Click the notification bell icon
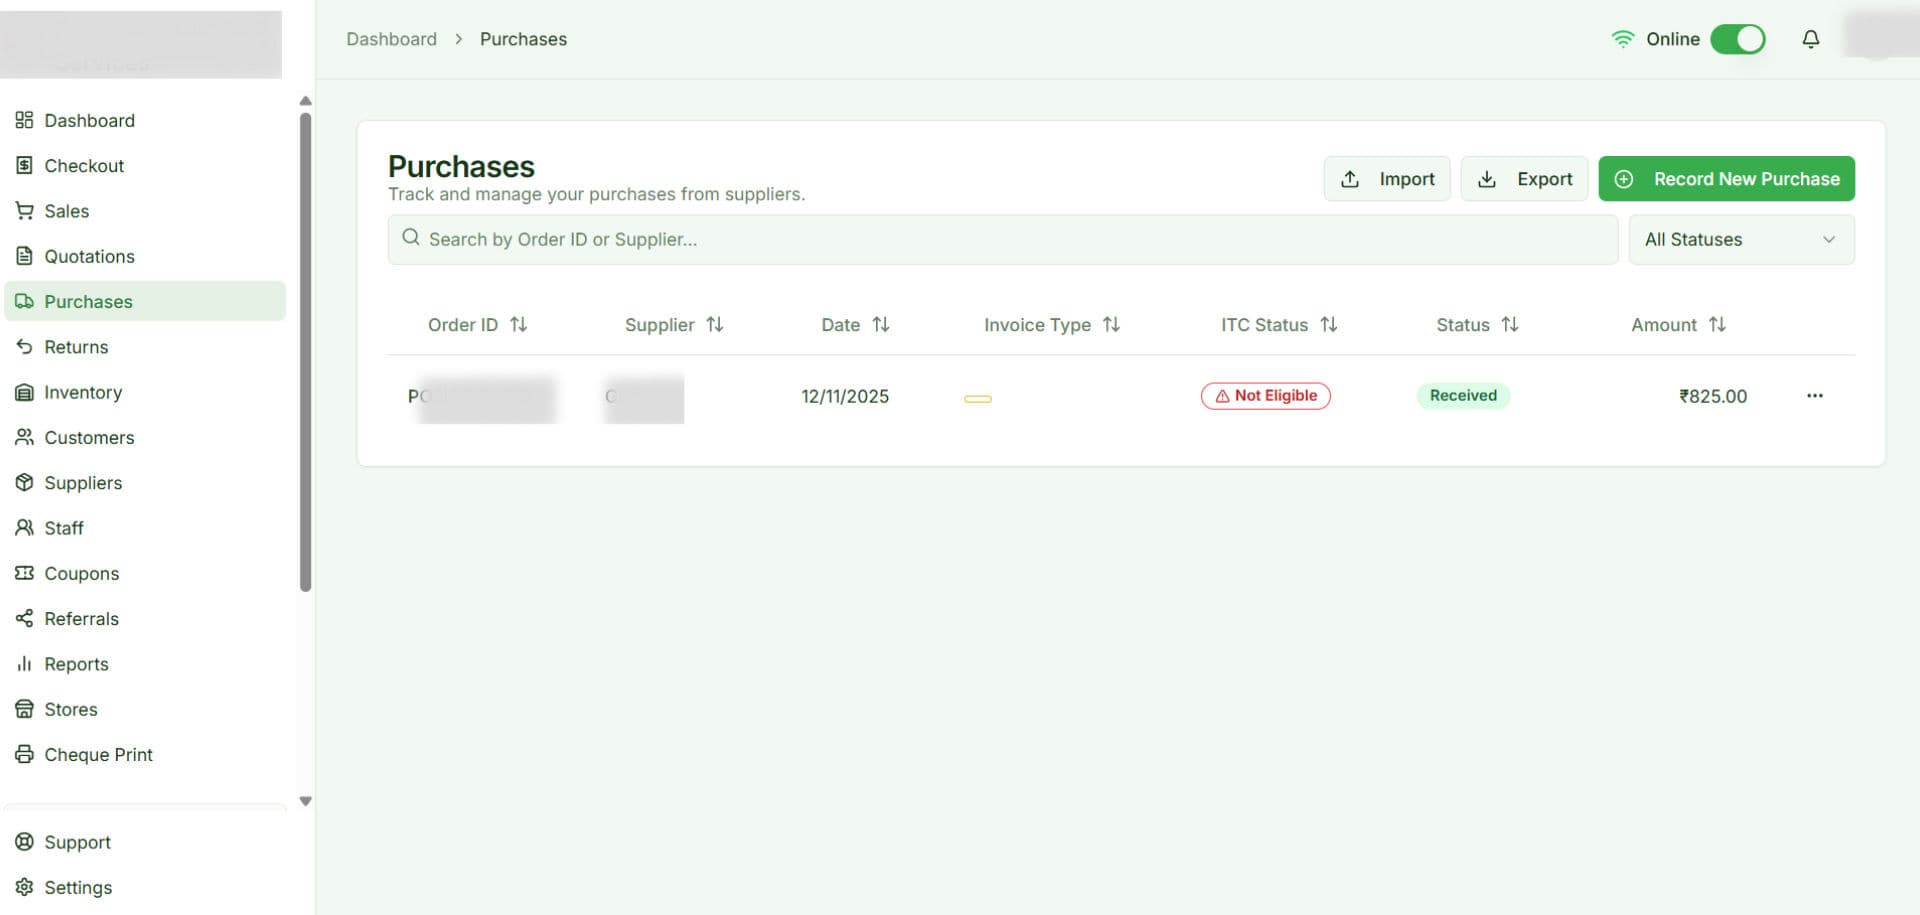Viewport: 1920px width, 915px height. click(x=1810, y=39)
